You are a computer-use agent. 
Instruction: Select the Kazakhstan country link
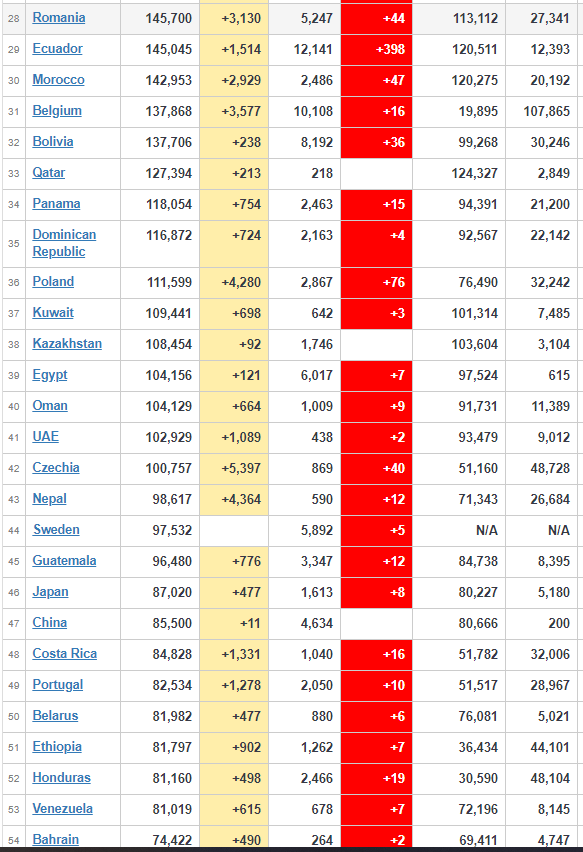click(67, 344)
